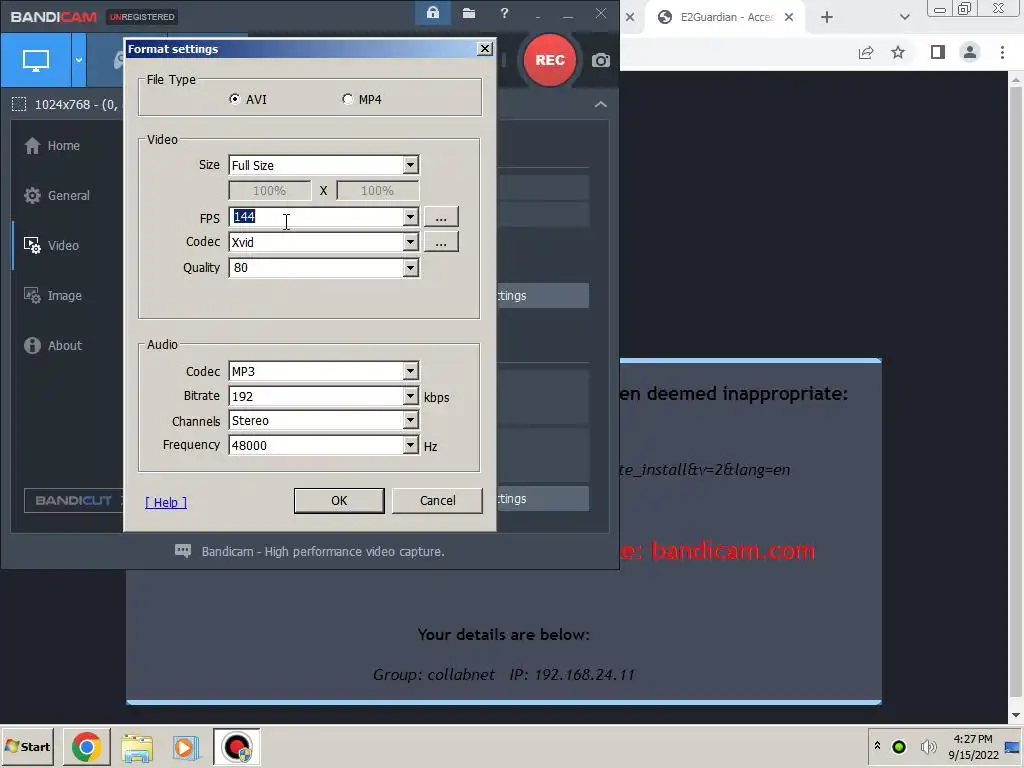Cancel the Format settings dialog
The width and height of the screenshot is (1024, 768).
pyautogui.click(x=438, y=501)
